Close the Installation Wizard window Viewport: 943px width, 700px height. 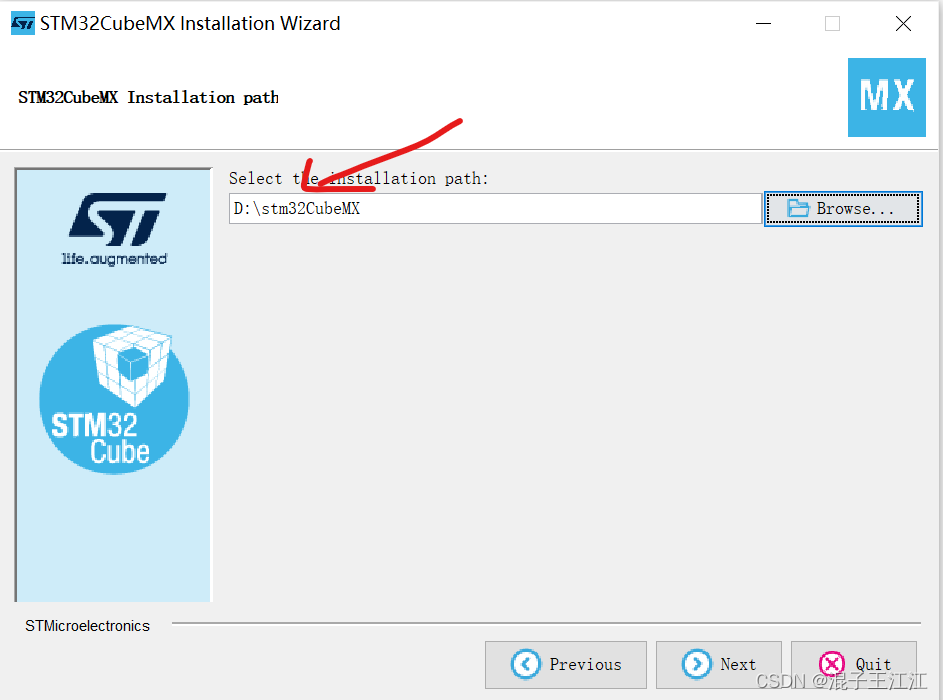903,23
